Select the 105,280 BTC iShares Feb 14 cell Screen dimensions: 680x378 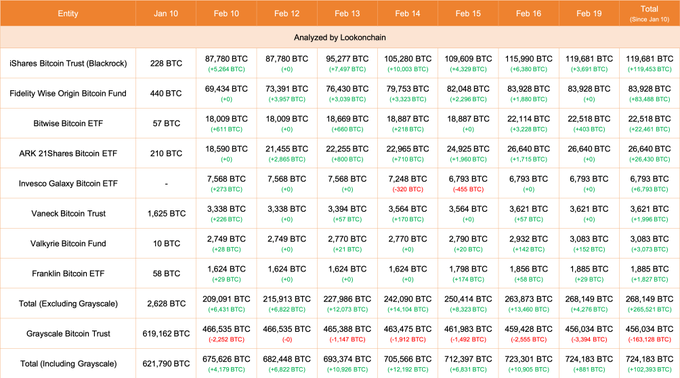coord(408,63)
